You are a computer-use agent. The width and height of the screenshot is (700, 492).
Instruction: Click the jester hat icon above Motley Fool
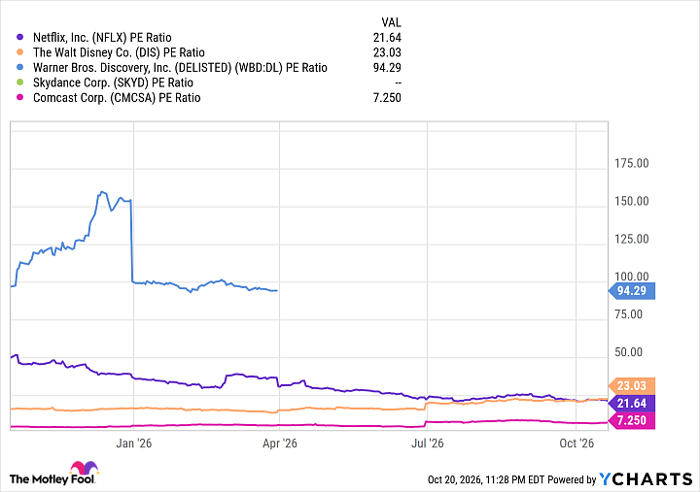click(83, 468)
